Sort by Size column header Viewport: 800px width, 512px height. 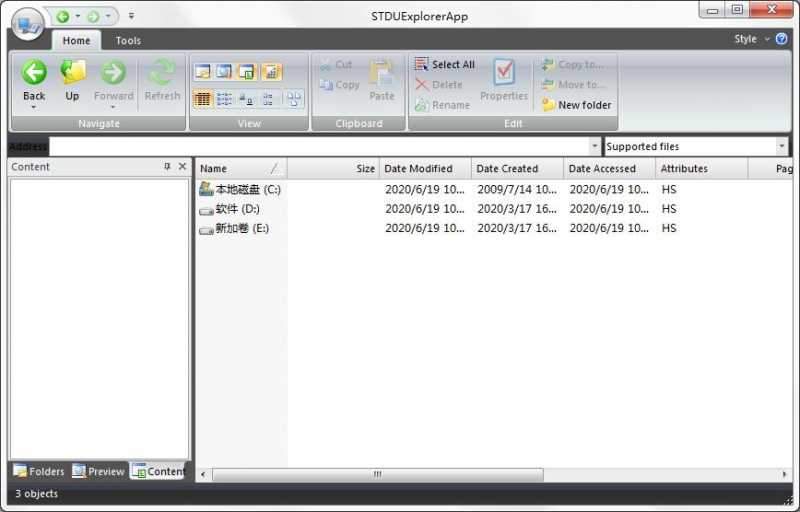tap(334, 169)
